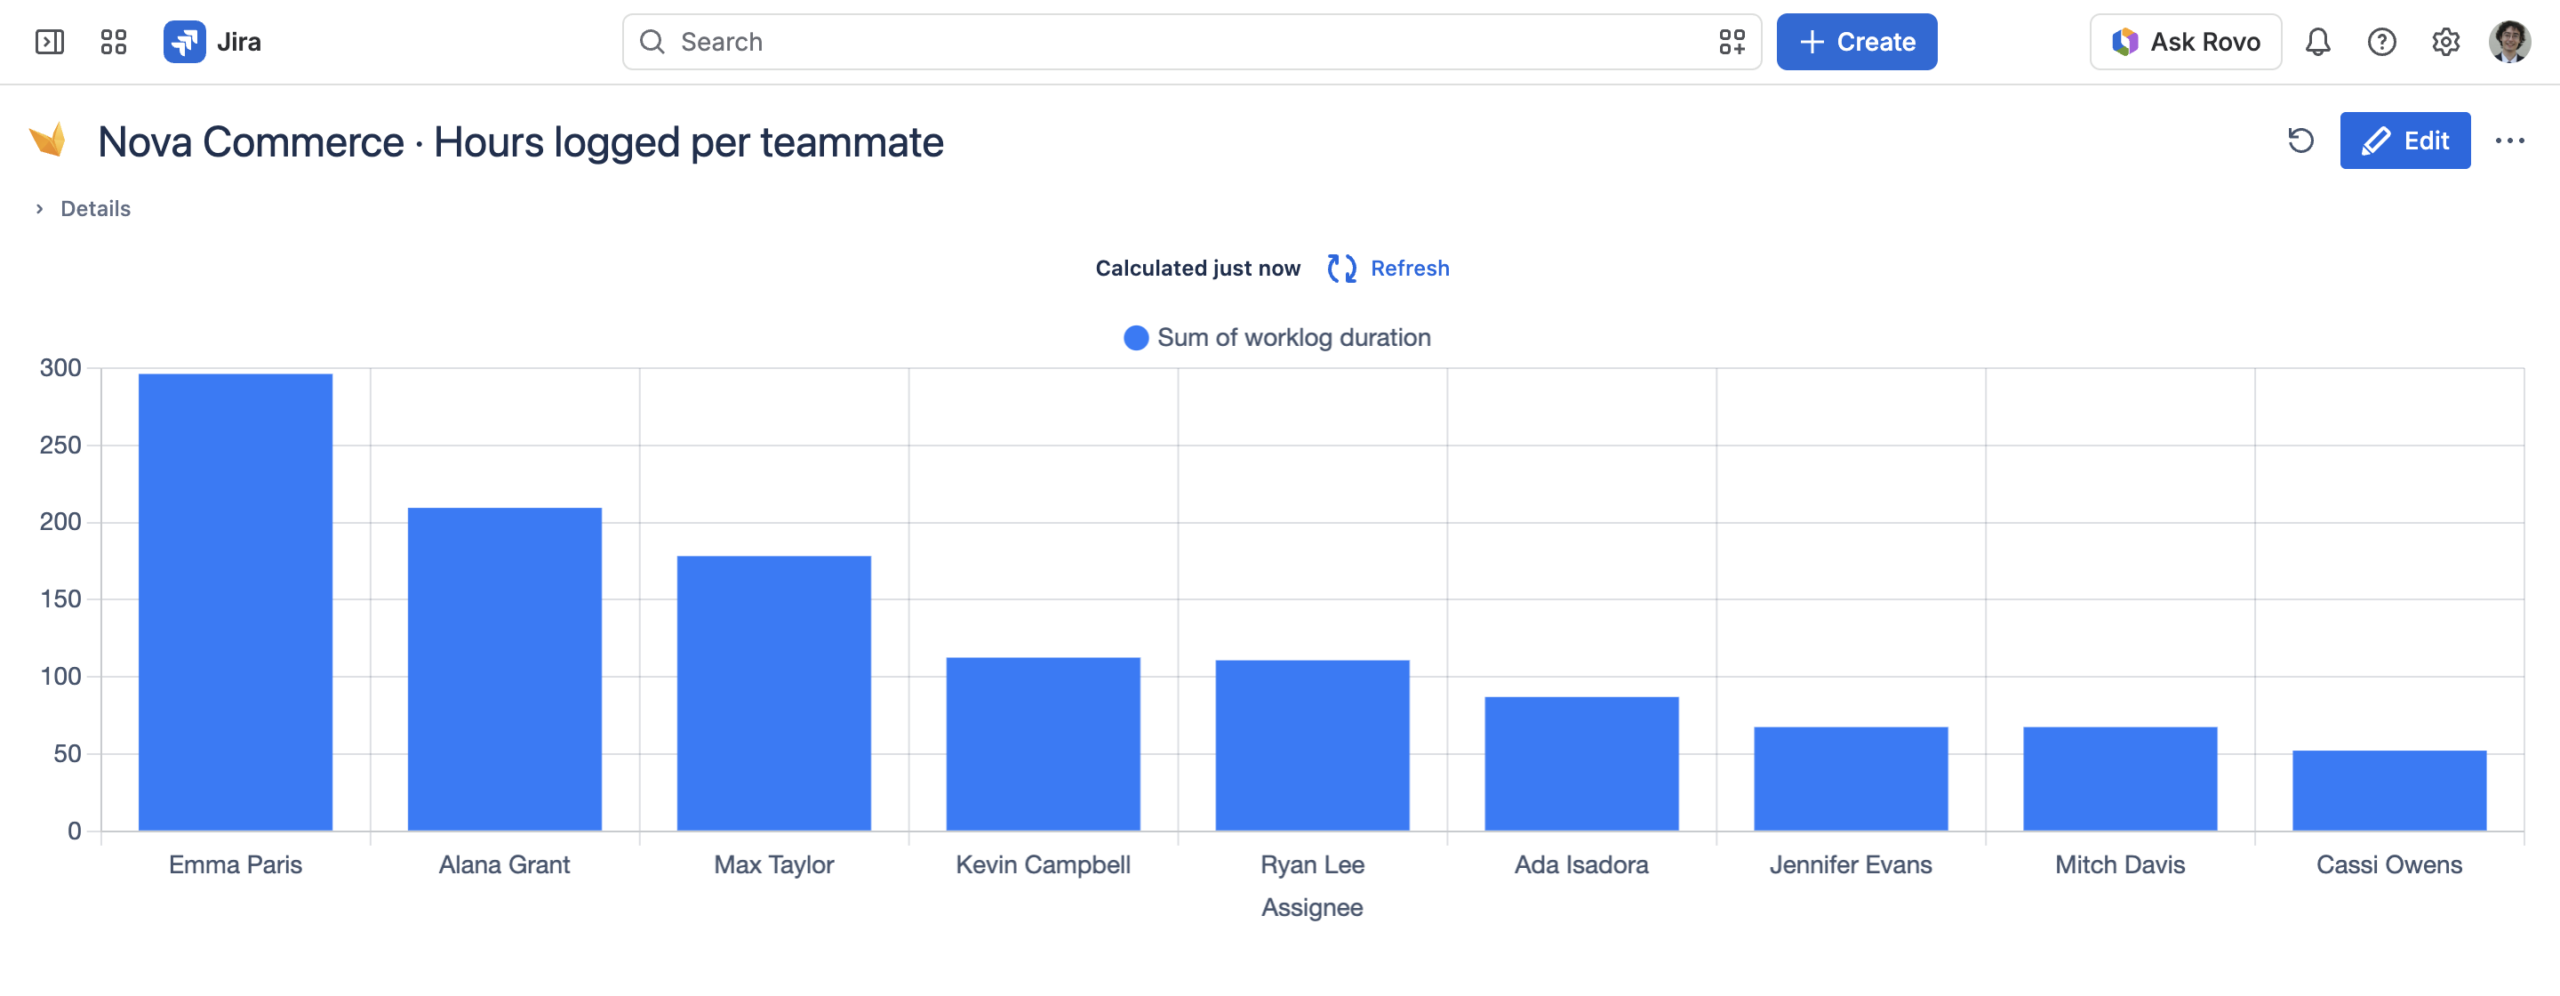The height and width of the screenshot is (996, 2560).
Task: Open the user profile avatar
Action: click(2510, 42)
